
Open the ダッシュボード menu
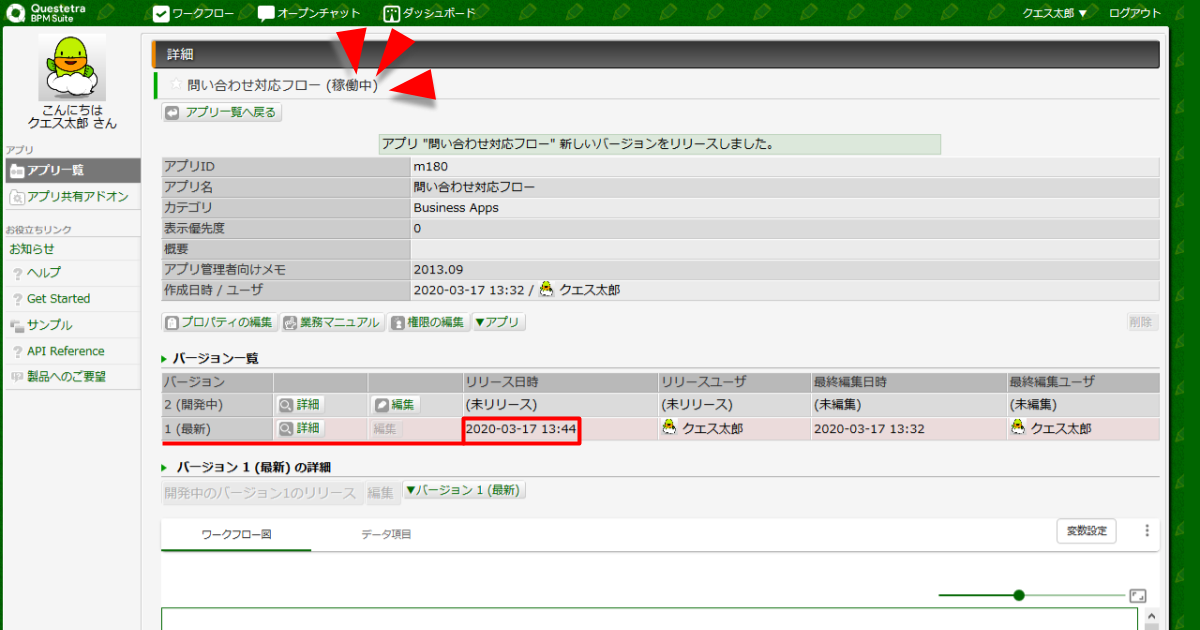pyautogui.click(x=430, y=14)
